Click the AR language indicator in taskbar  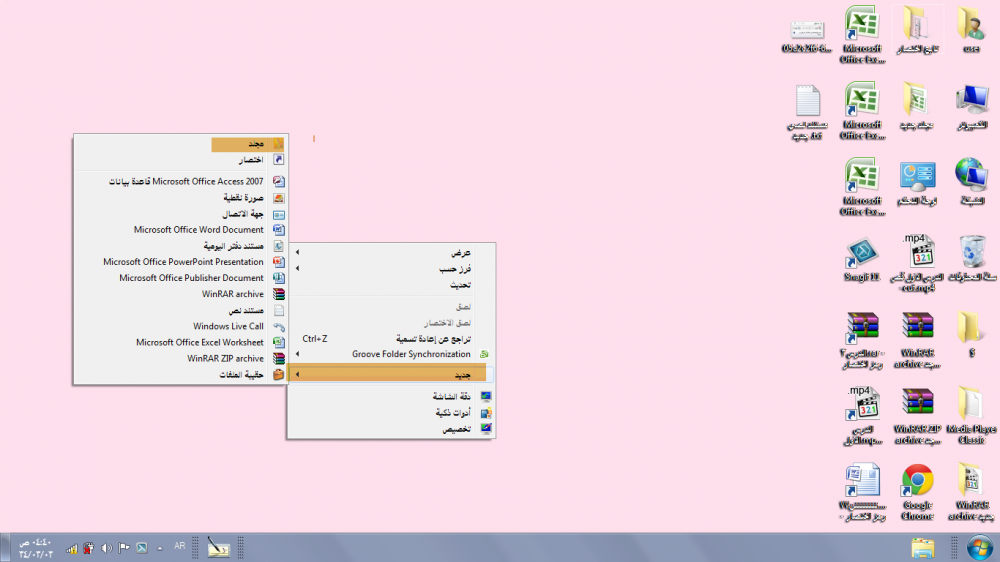pos(180,547)
